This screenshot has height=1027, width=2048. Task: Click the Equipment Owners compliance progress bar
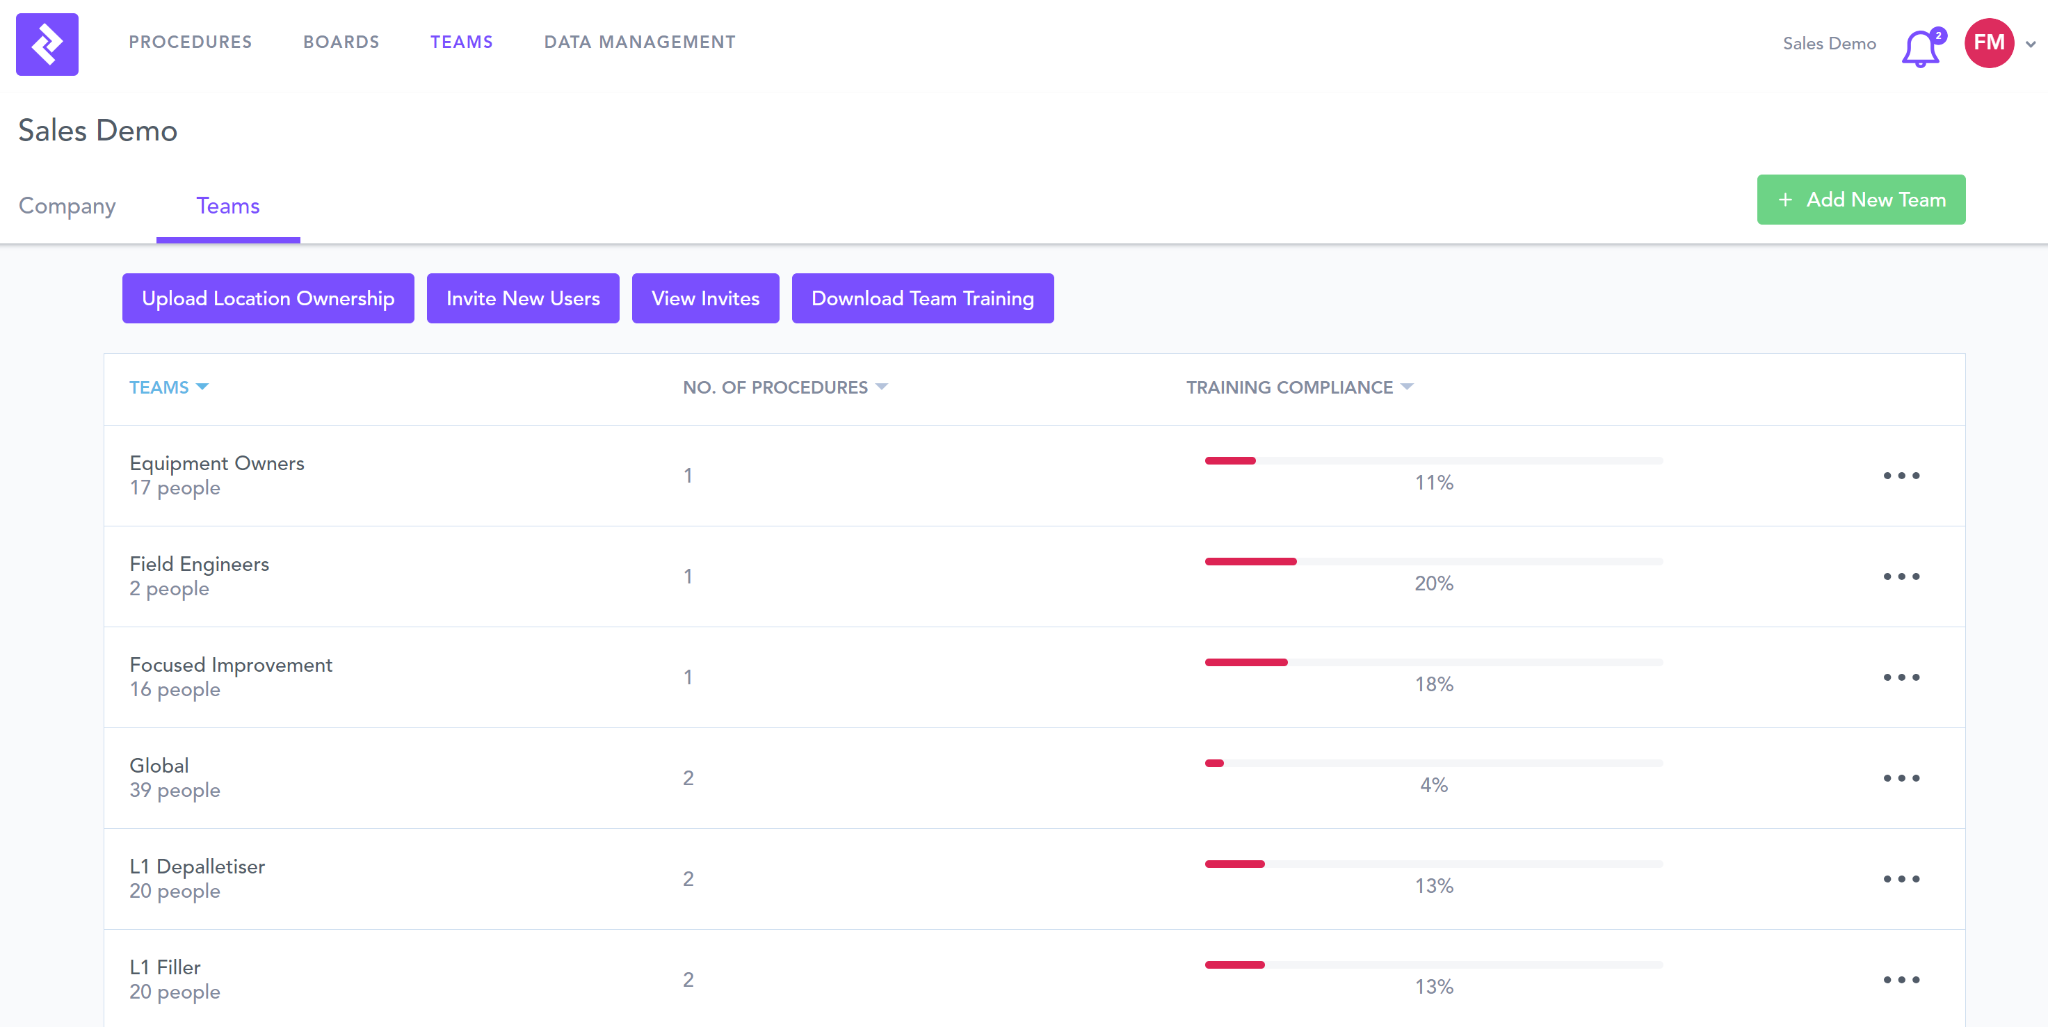[1433, 461]
